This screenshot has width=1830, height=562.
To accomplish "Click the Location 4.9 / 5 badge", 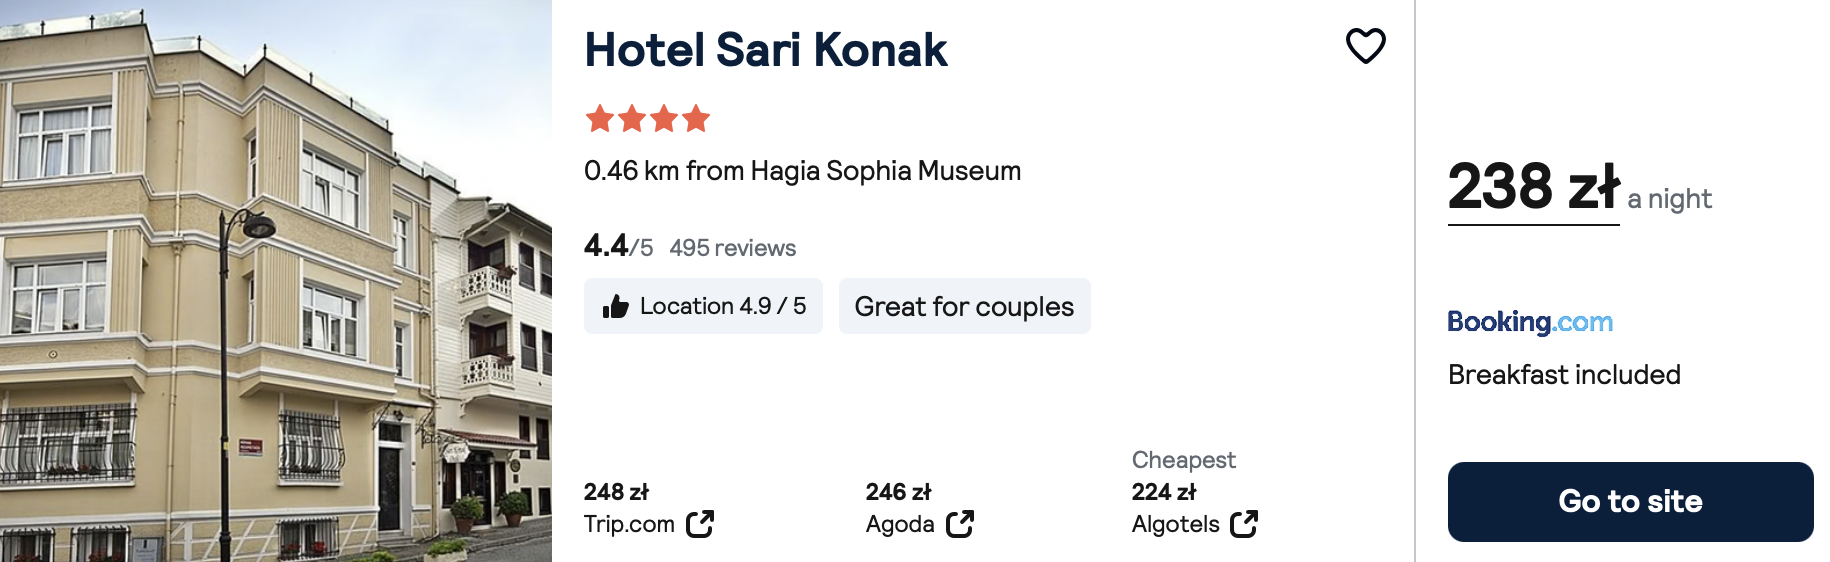I will 703,306.
